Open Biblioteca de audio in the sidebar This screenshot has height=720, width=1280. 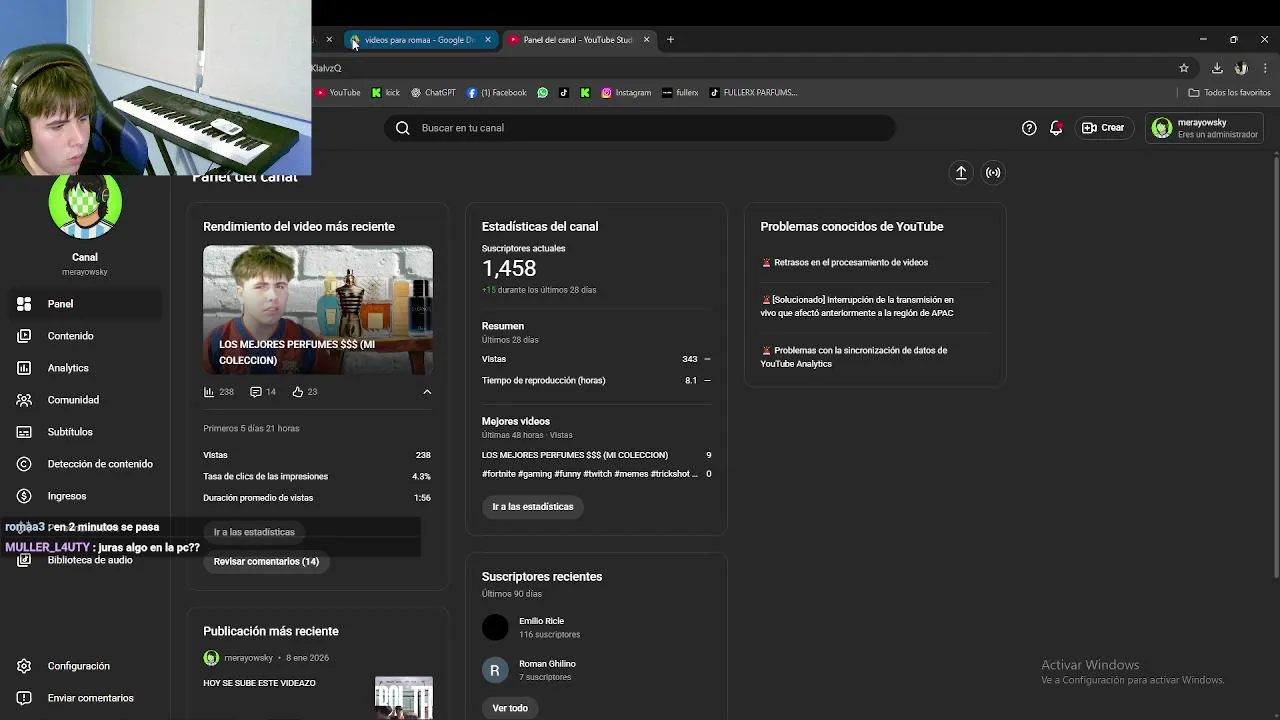(x=85, y=560)
